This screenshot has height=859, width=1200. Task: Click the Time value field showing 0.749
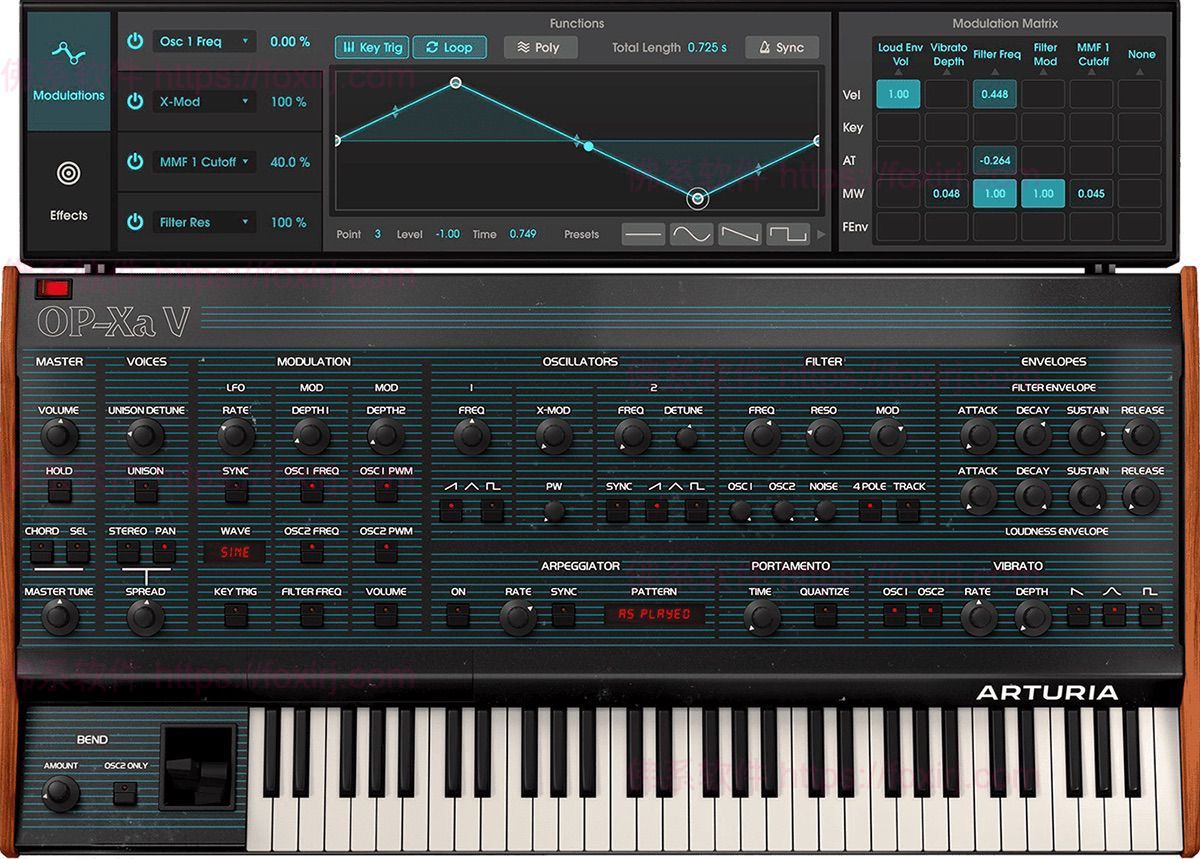point(524,234)
